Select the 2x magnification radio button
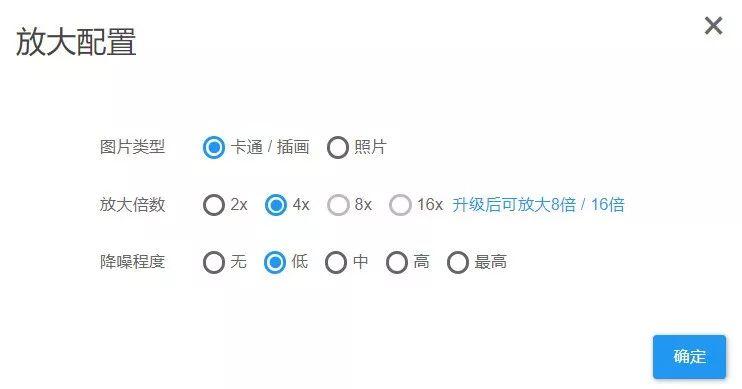742x389 pixels. click(213, 205)
